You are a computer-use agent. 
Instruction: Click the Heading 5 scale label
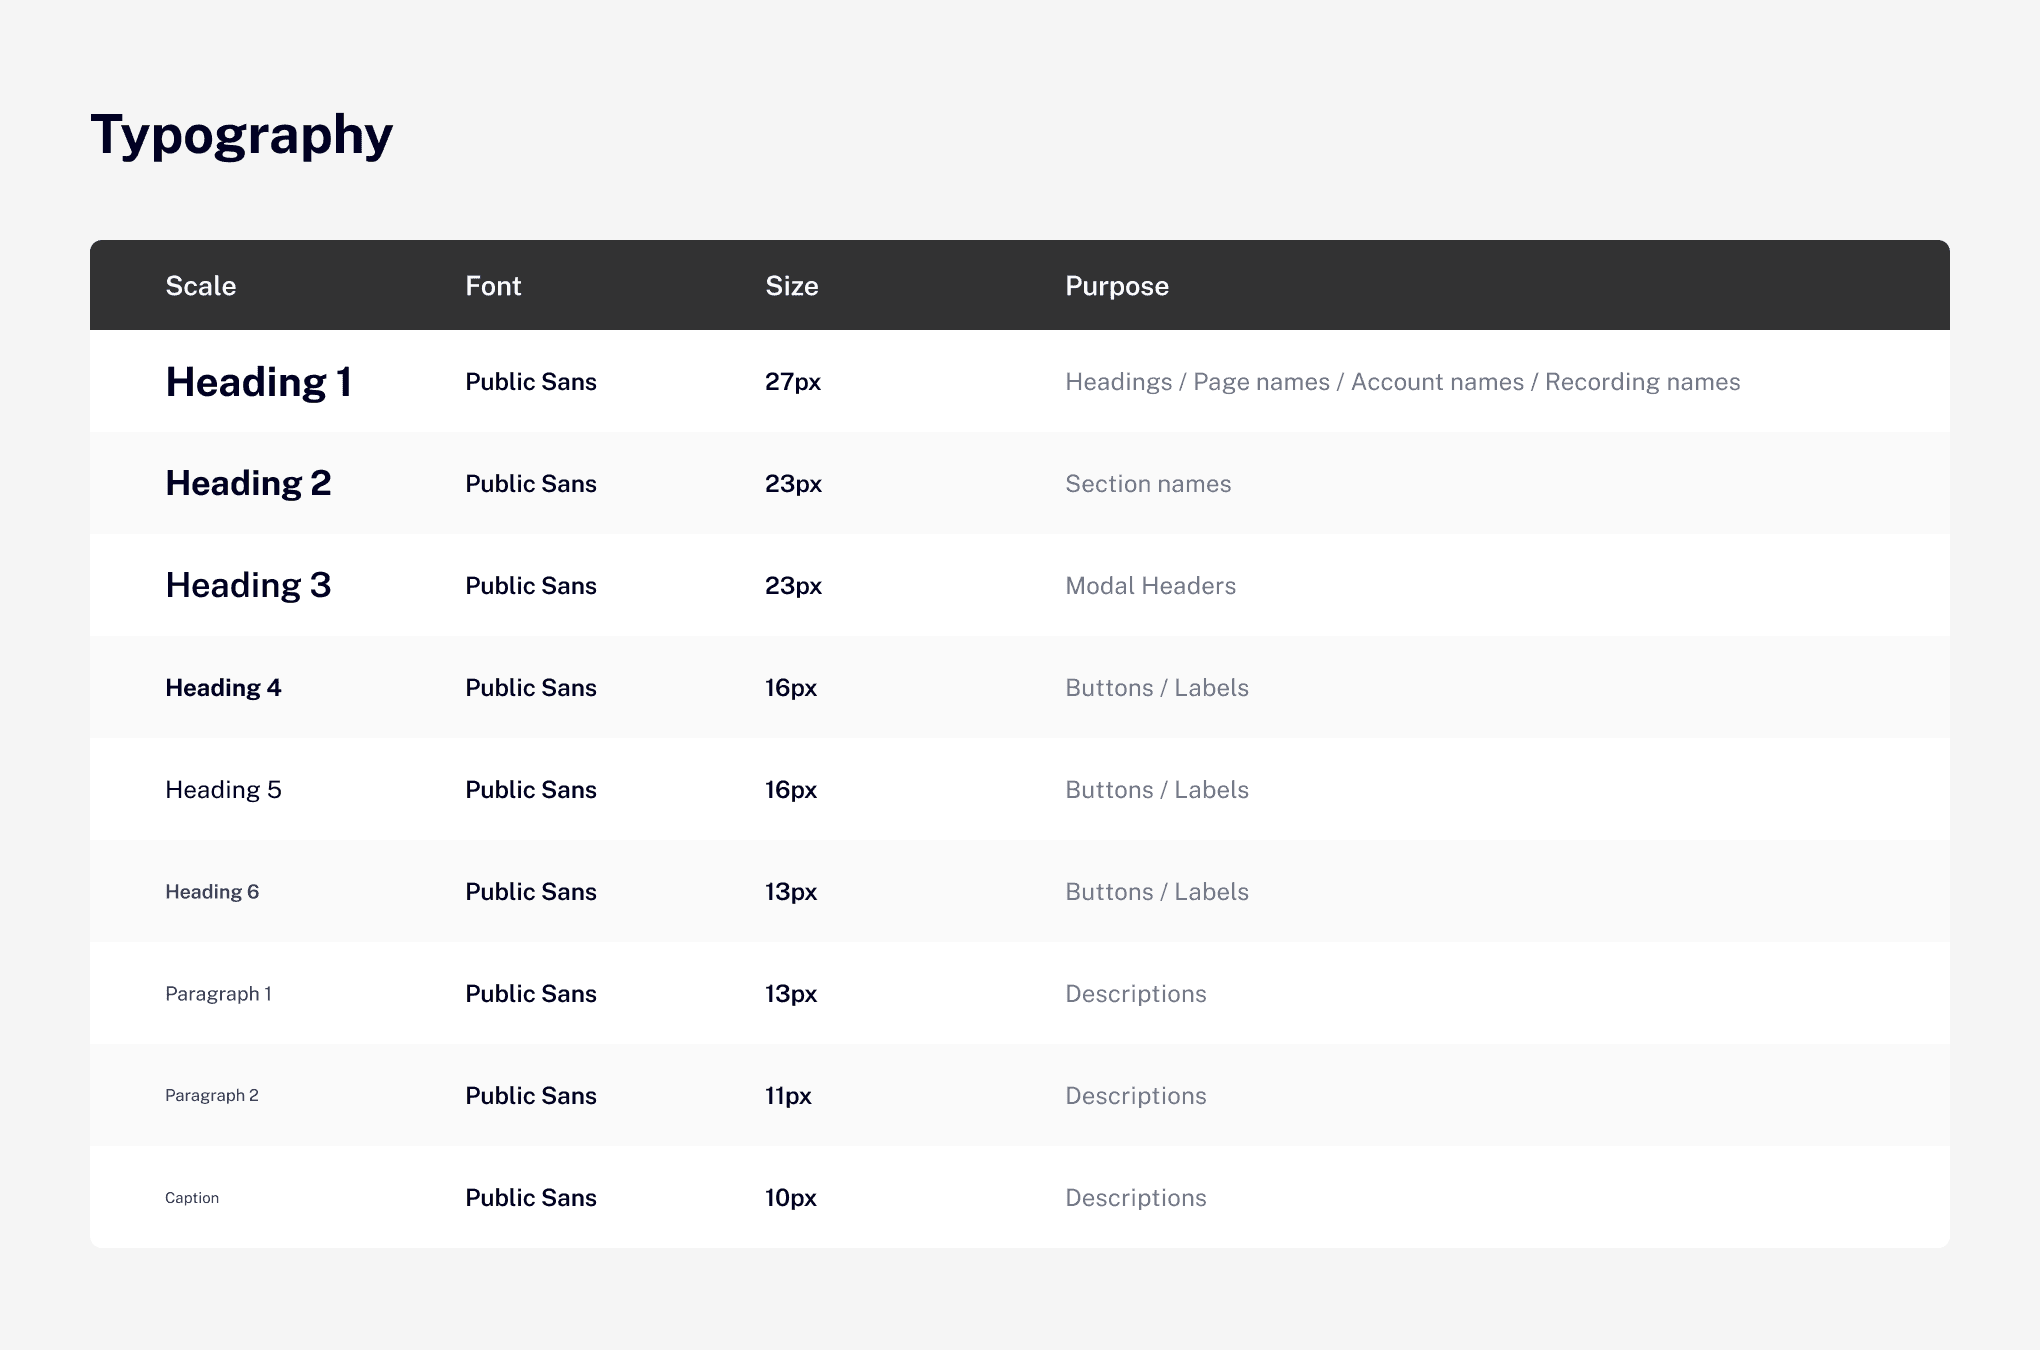tap(223, 790)
